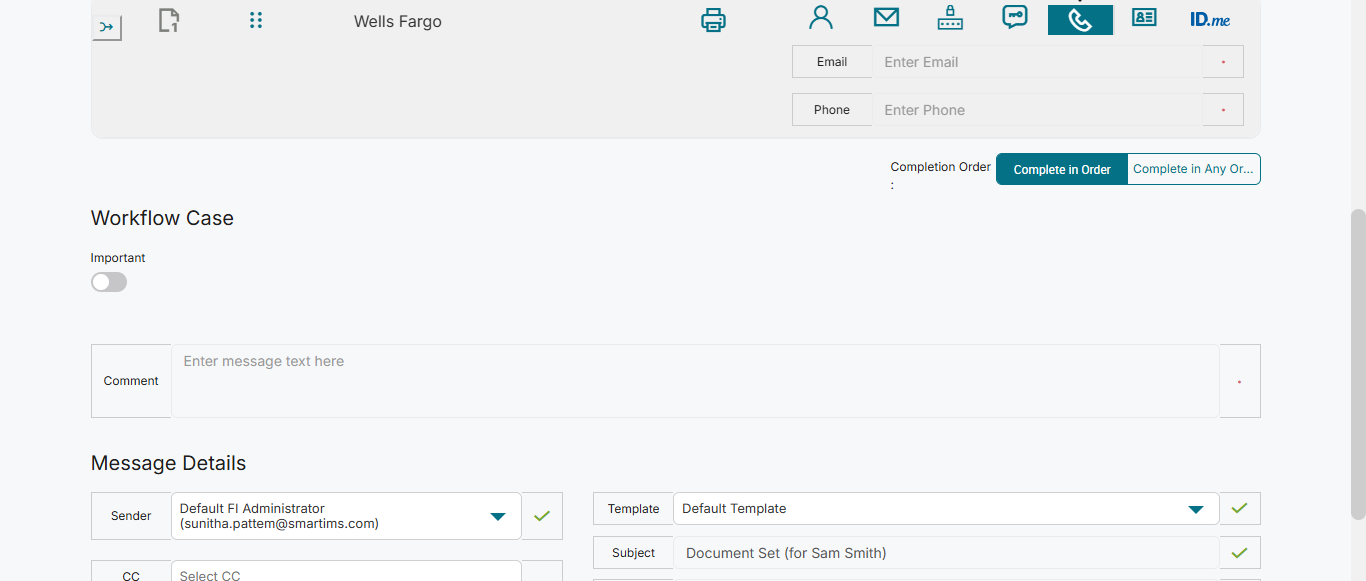Open the document page icon
Screen dimensions: 1366x581
(x=169, y=20)
